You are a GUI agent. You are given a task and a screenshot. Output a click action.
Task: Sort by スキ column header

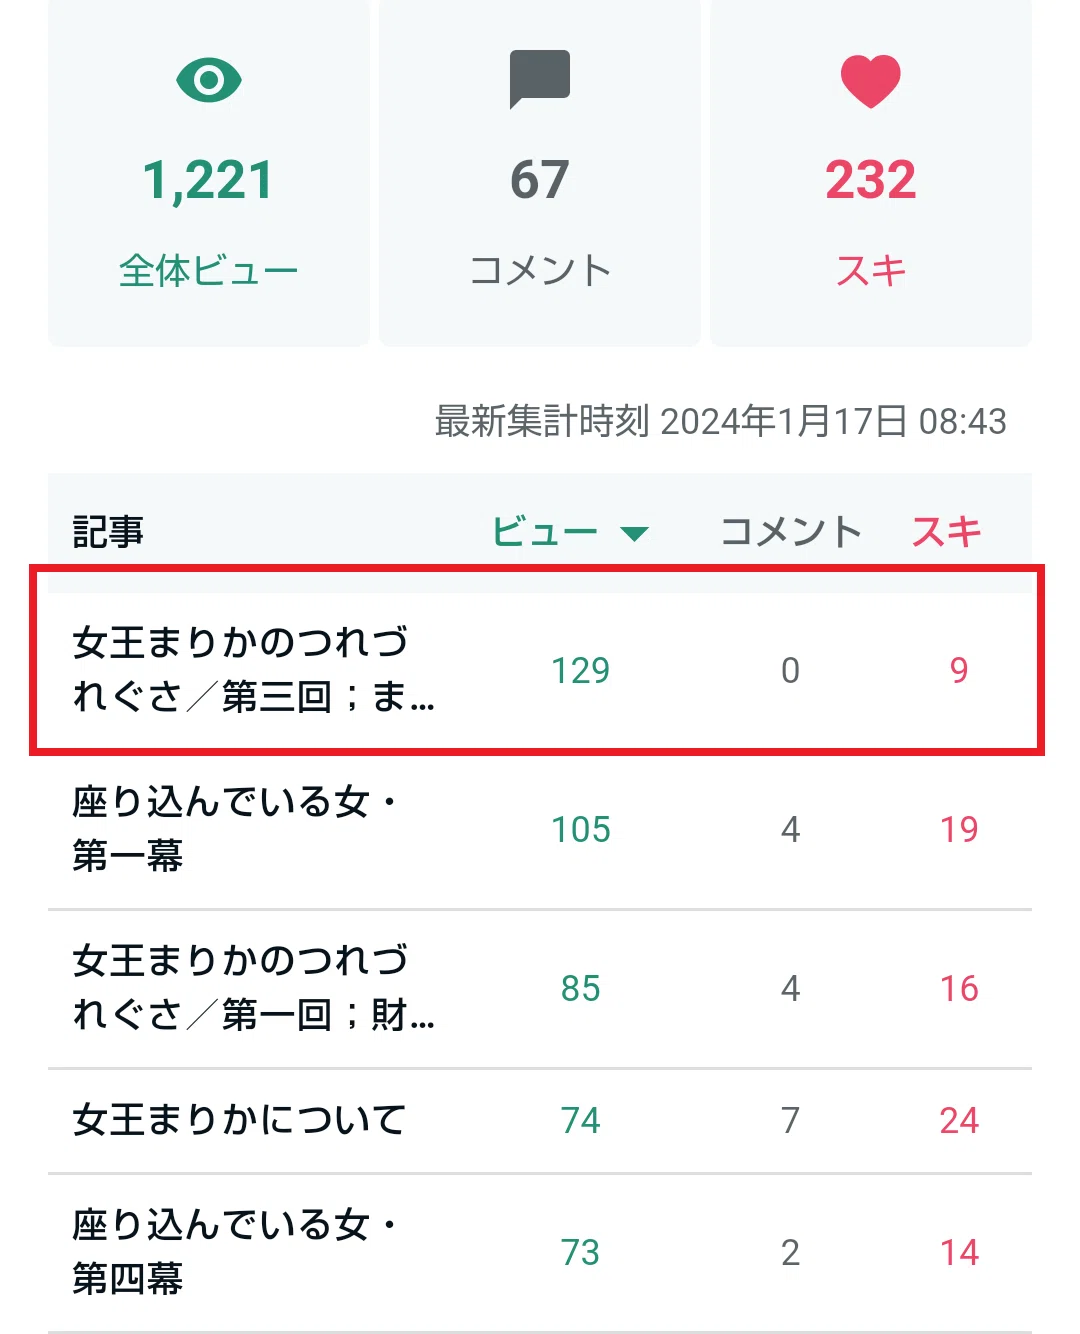pos(946,531)
